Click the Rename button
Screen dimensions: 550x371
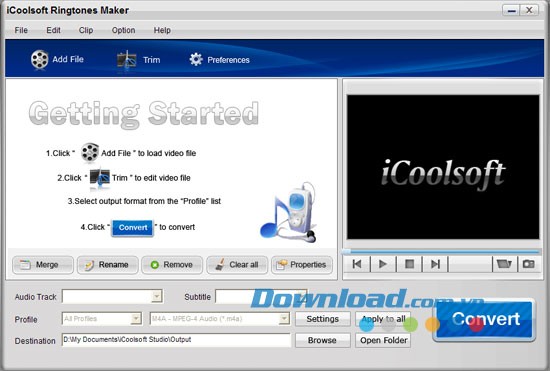point(108,265)
